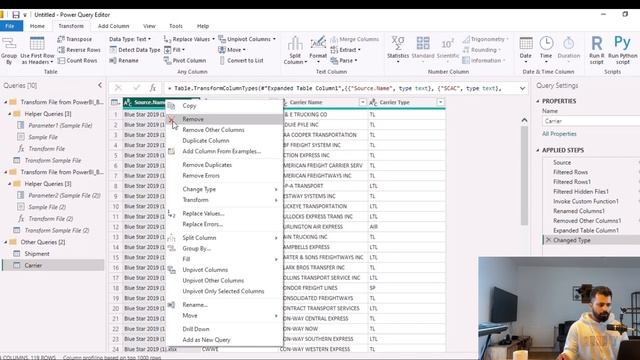
Task: Switch to the Help tab
Action: click(203, 26)
